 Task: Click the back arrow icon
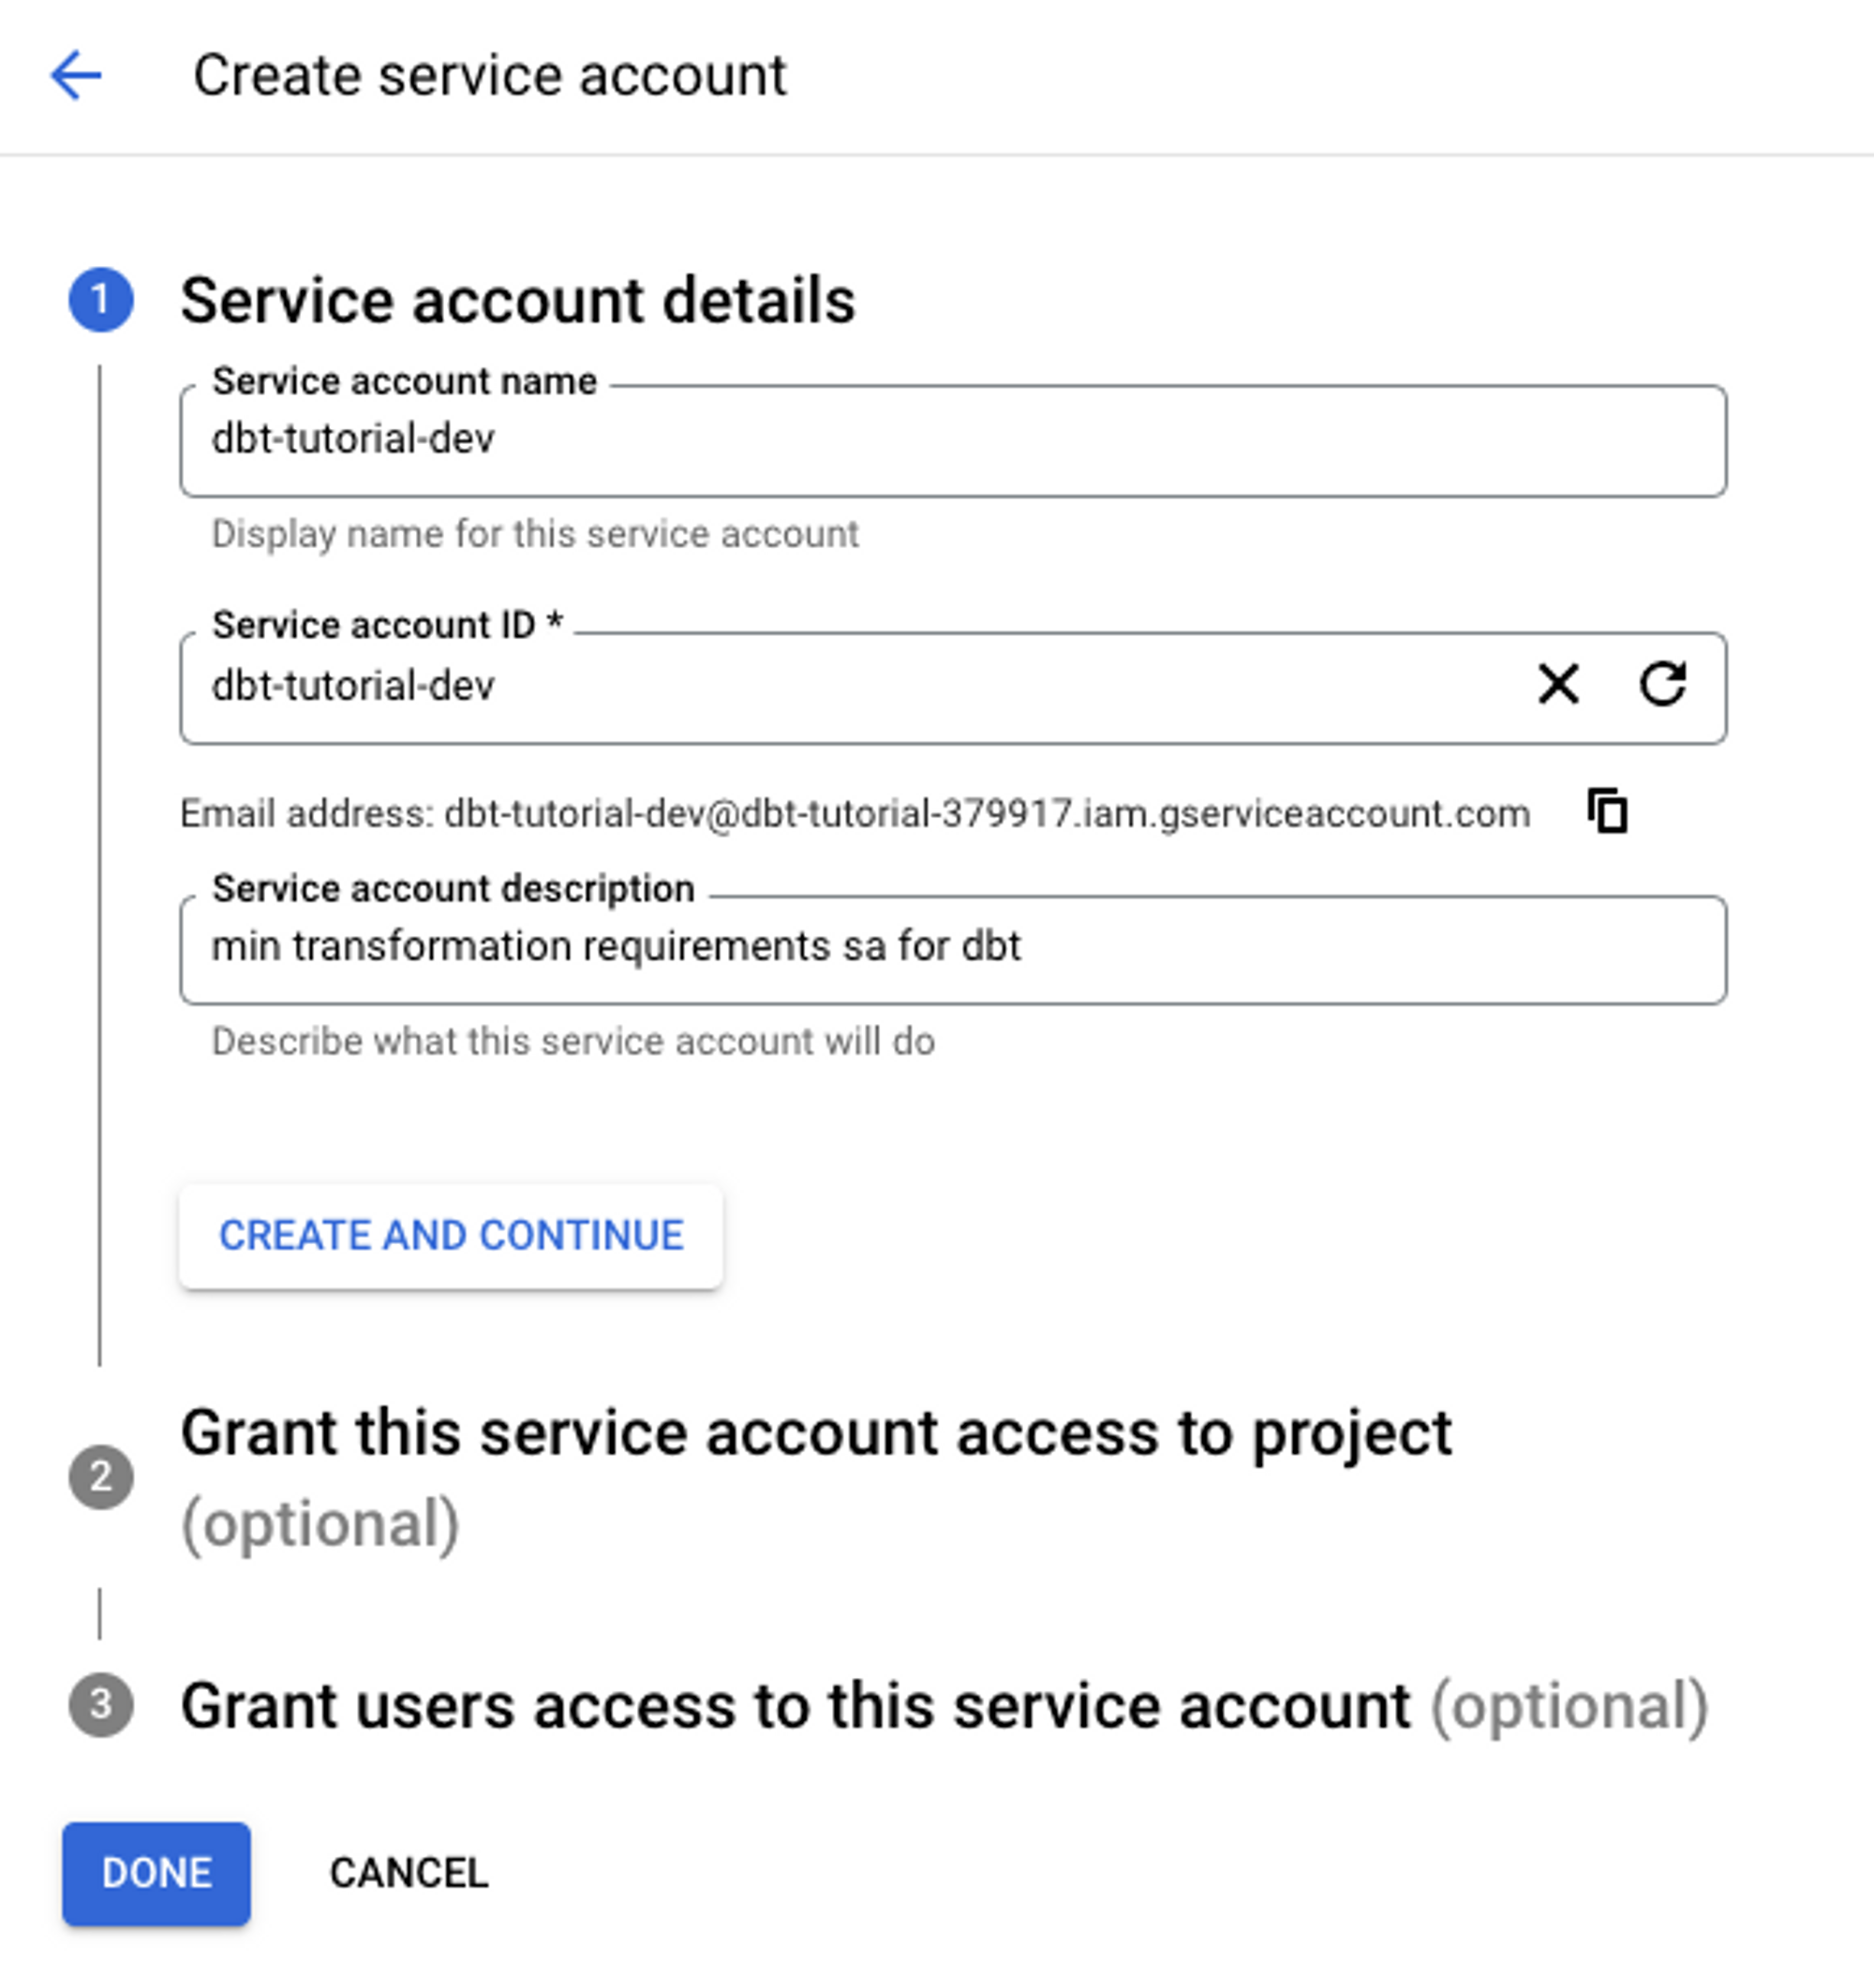tap(76, 76)
